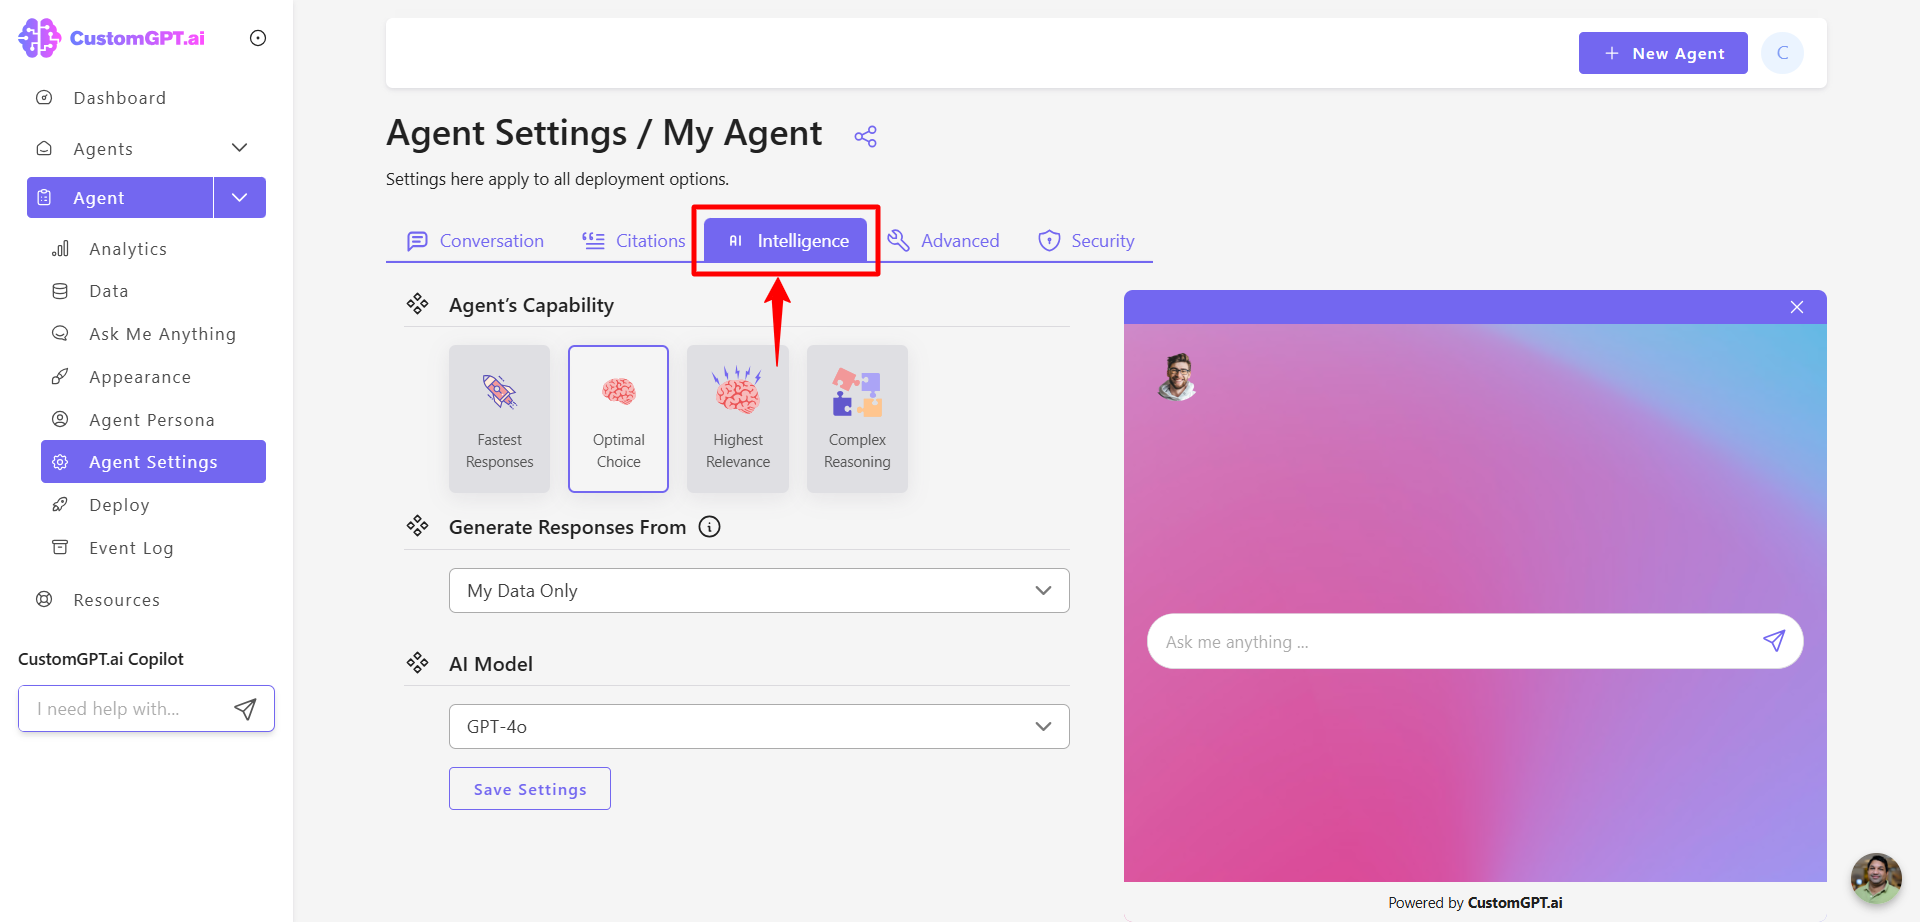Click the Event Log archive icon

tap(60, 547)
